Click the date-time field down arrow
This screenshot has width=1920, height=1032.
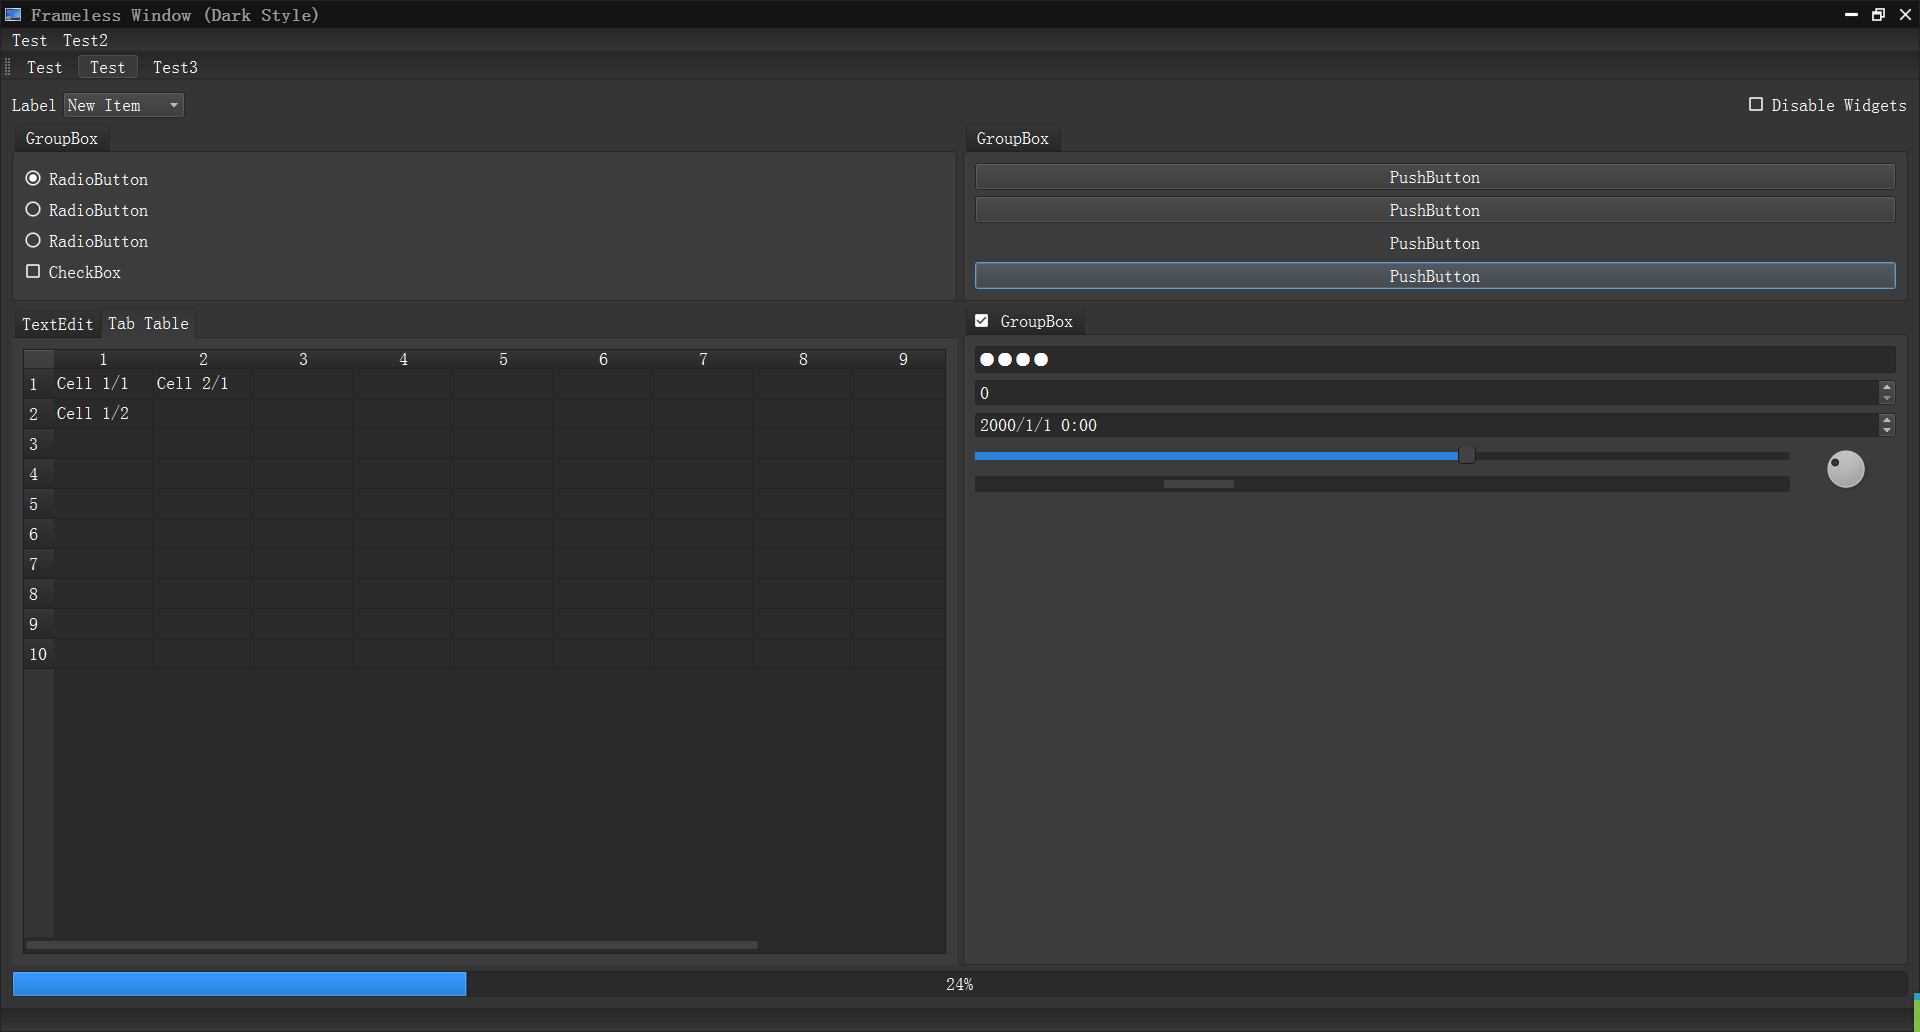click(x=1887, y=430)
